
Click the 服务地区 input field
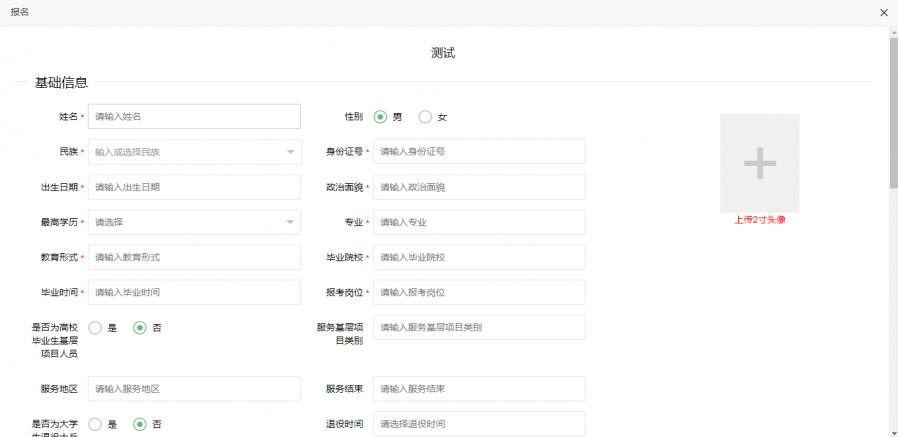(194, 388)
